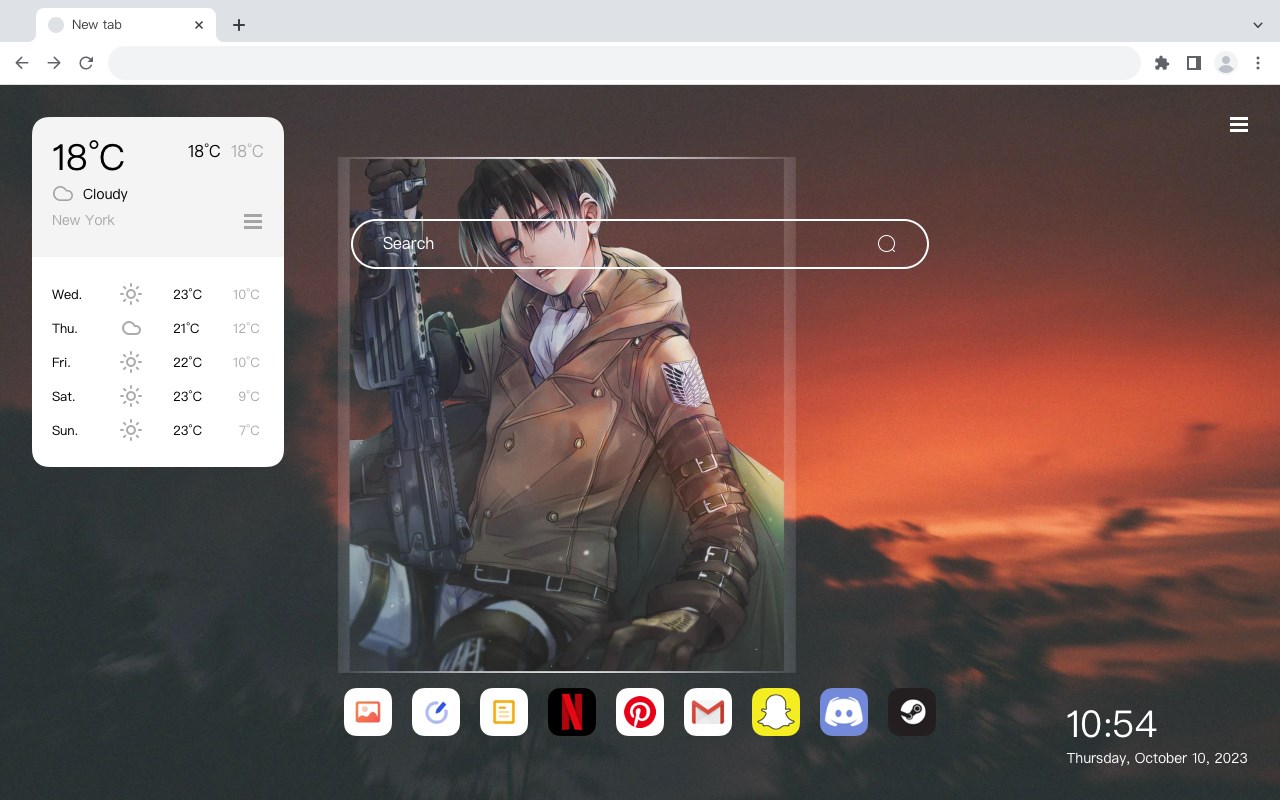Click the 7°C low temperature value
Screen dimensions: 1280x800
point(249,430)
